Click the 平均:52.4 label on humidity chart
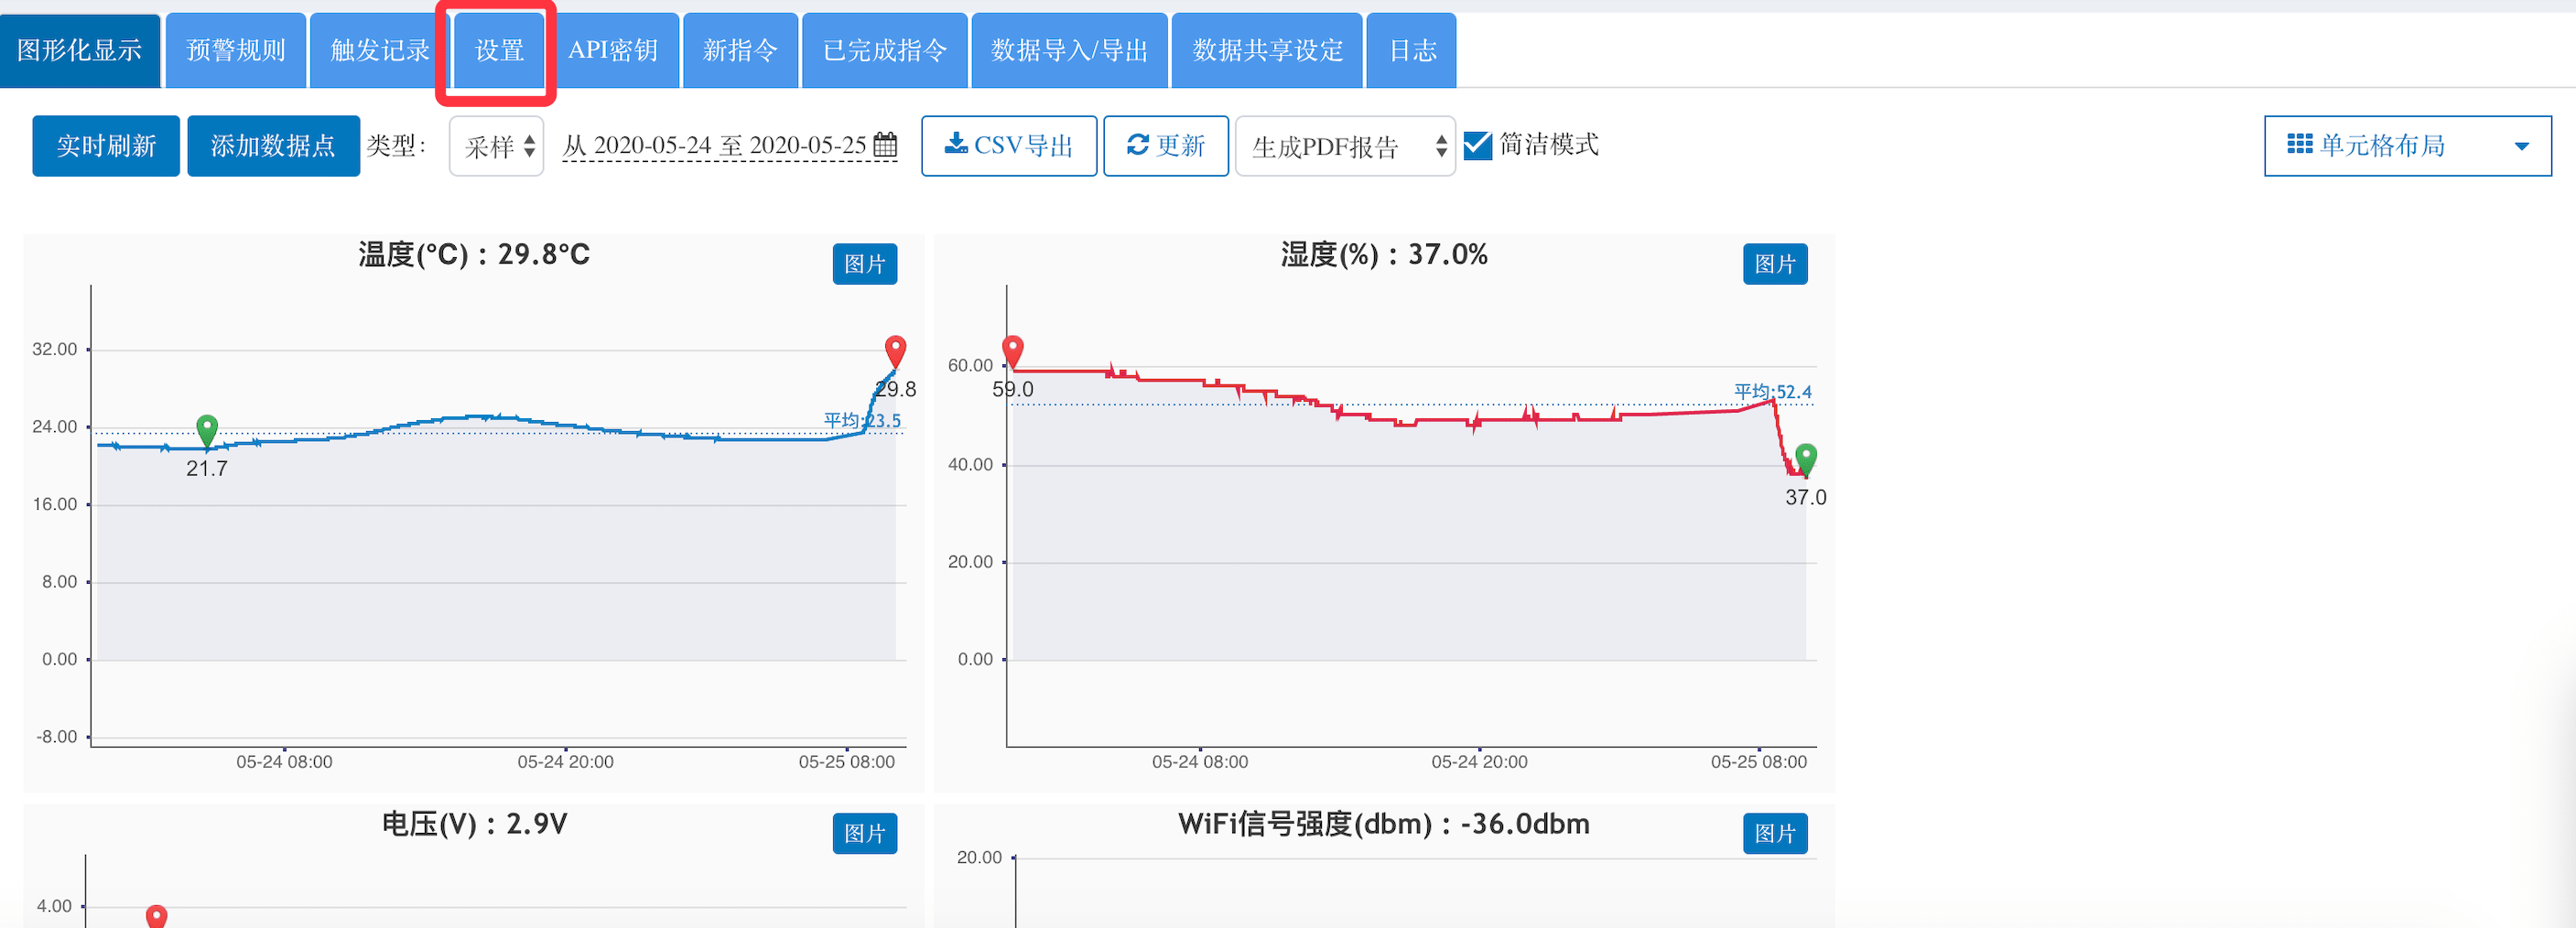2576x928 pixels. coord(1773,391)
